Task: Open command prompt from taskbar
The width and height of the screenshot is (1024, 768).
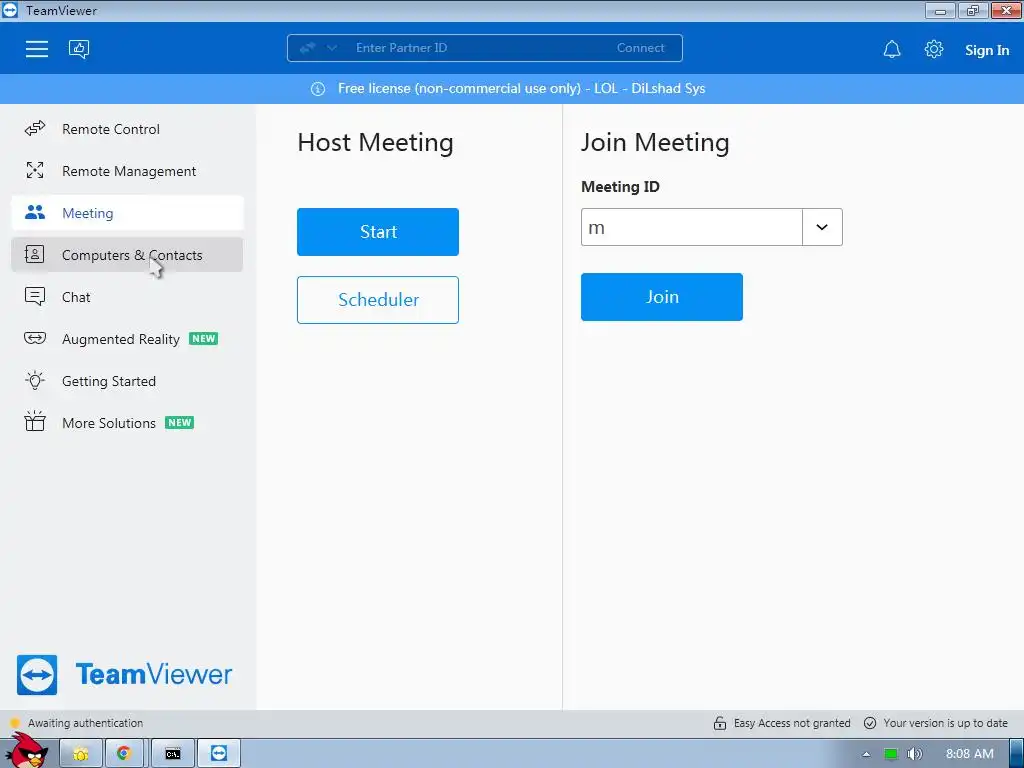Action: point(172,754)
